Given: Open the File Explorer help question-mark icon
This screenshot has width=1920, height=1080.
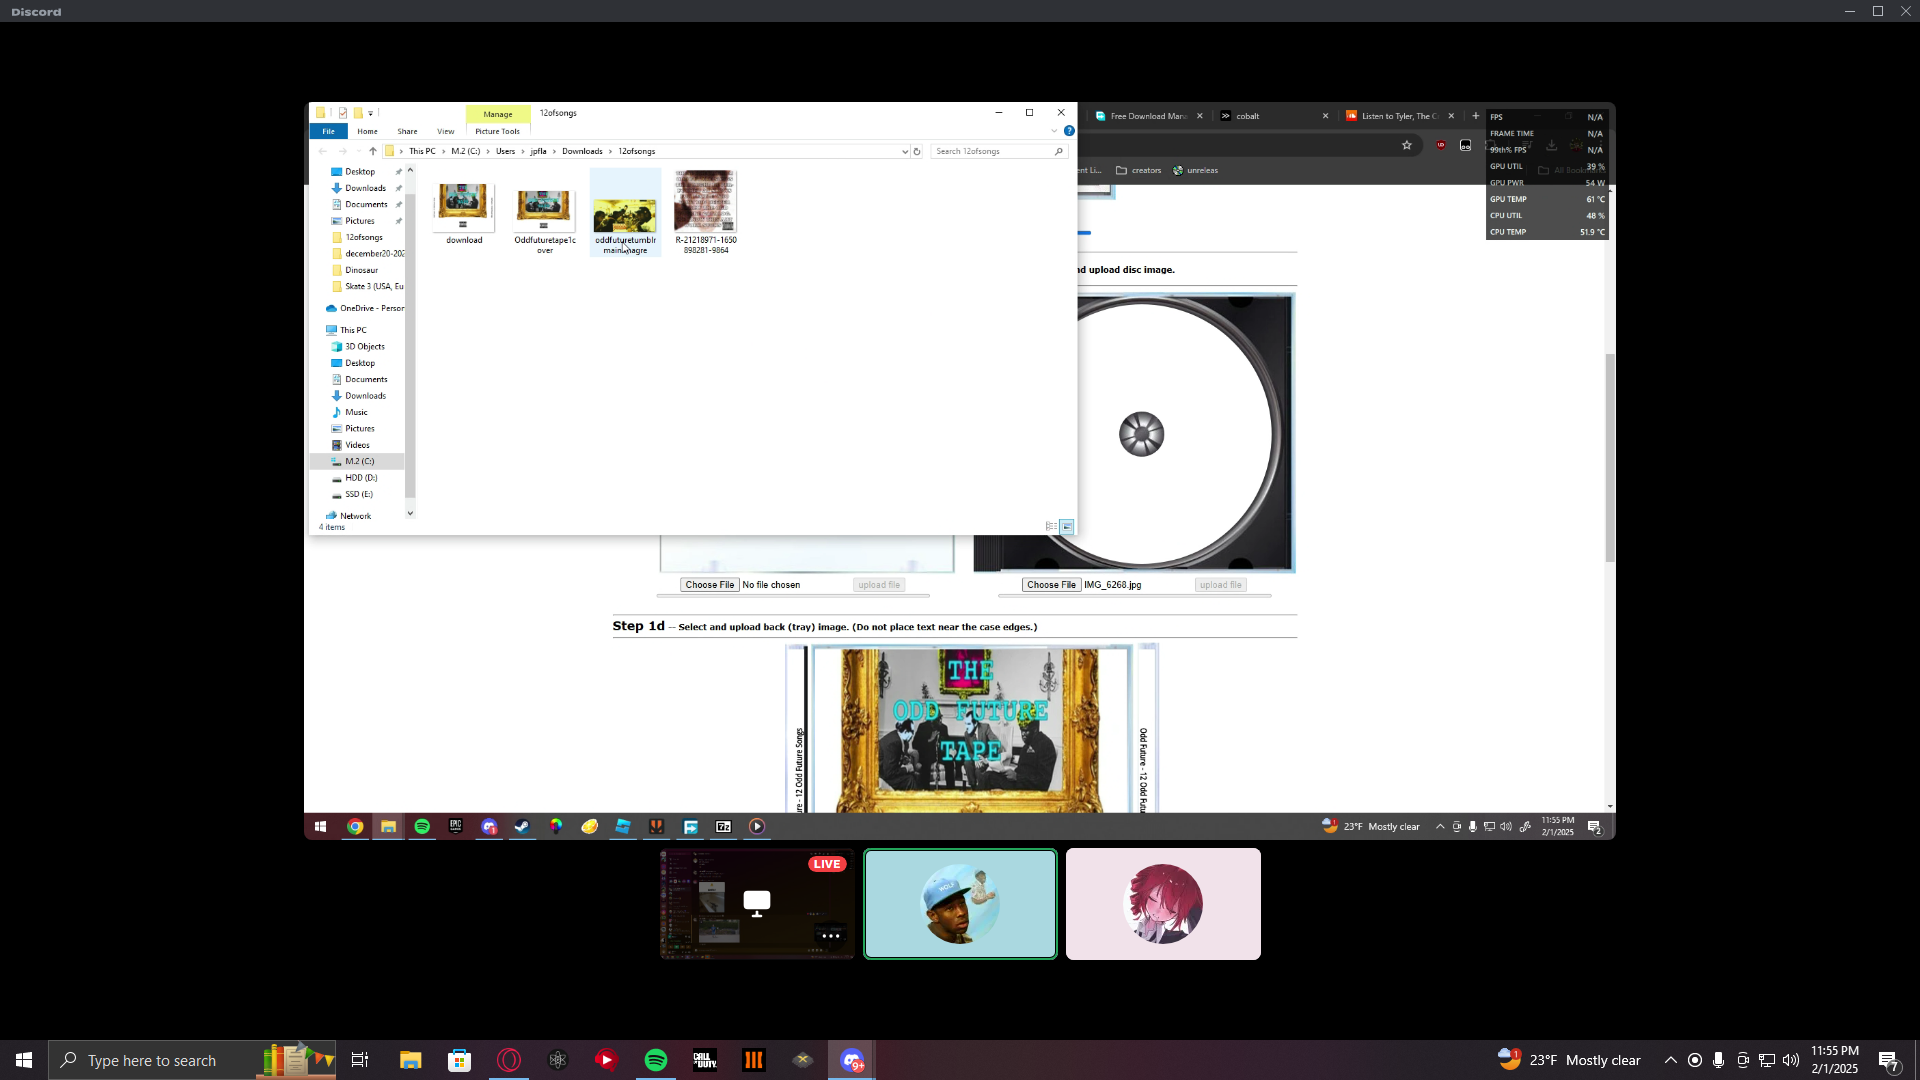Looking at the screenshot, I should pos(1069,131).
